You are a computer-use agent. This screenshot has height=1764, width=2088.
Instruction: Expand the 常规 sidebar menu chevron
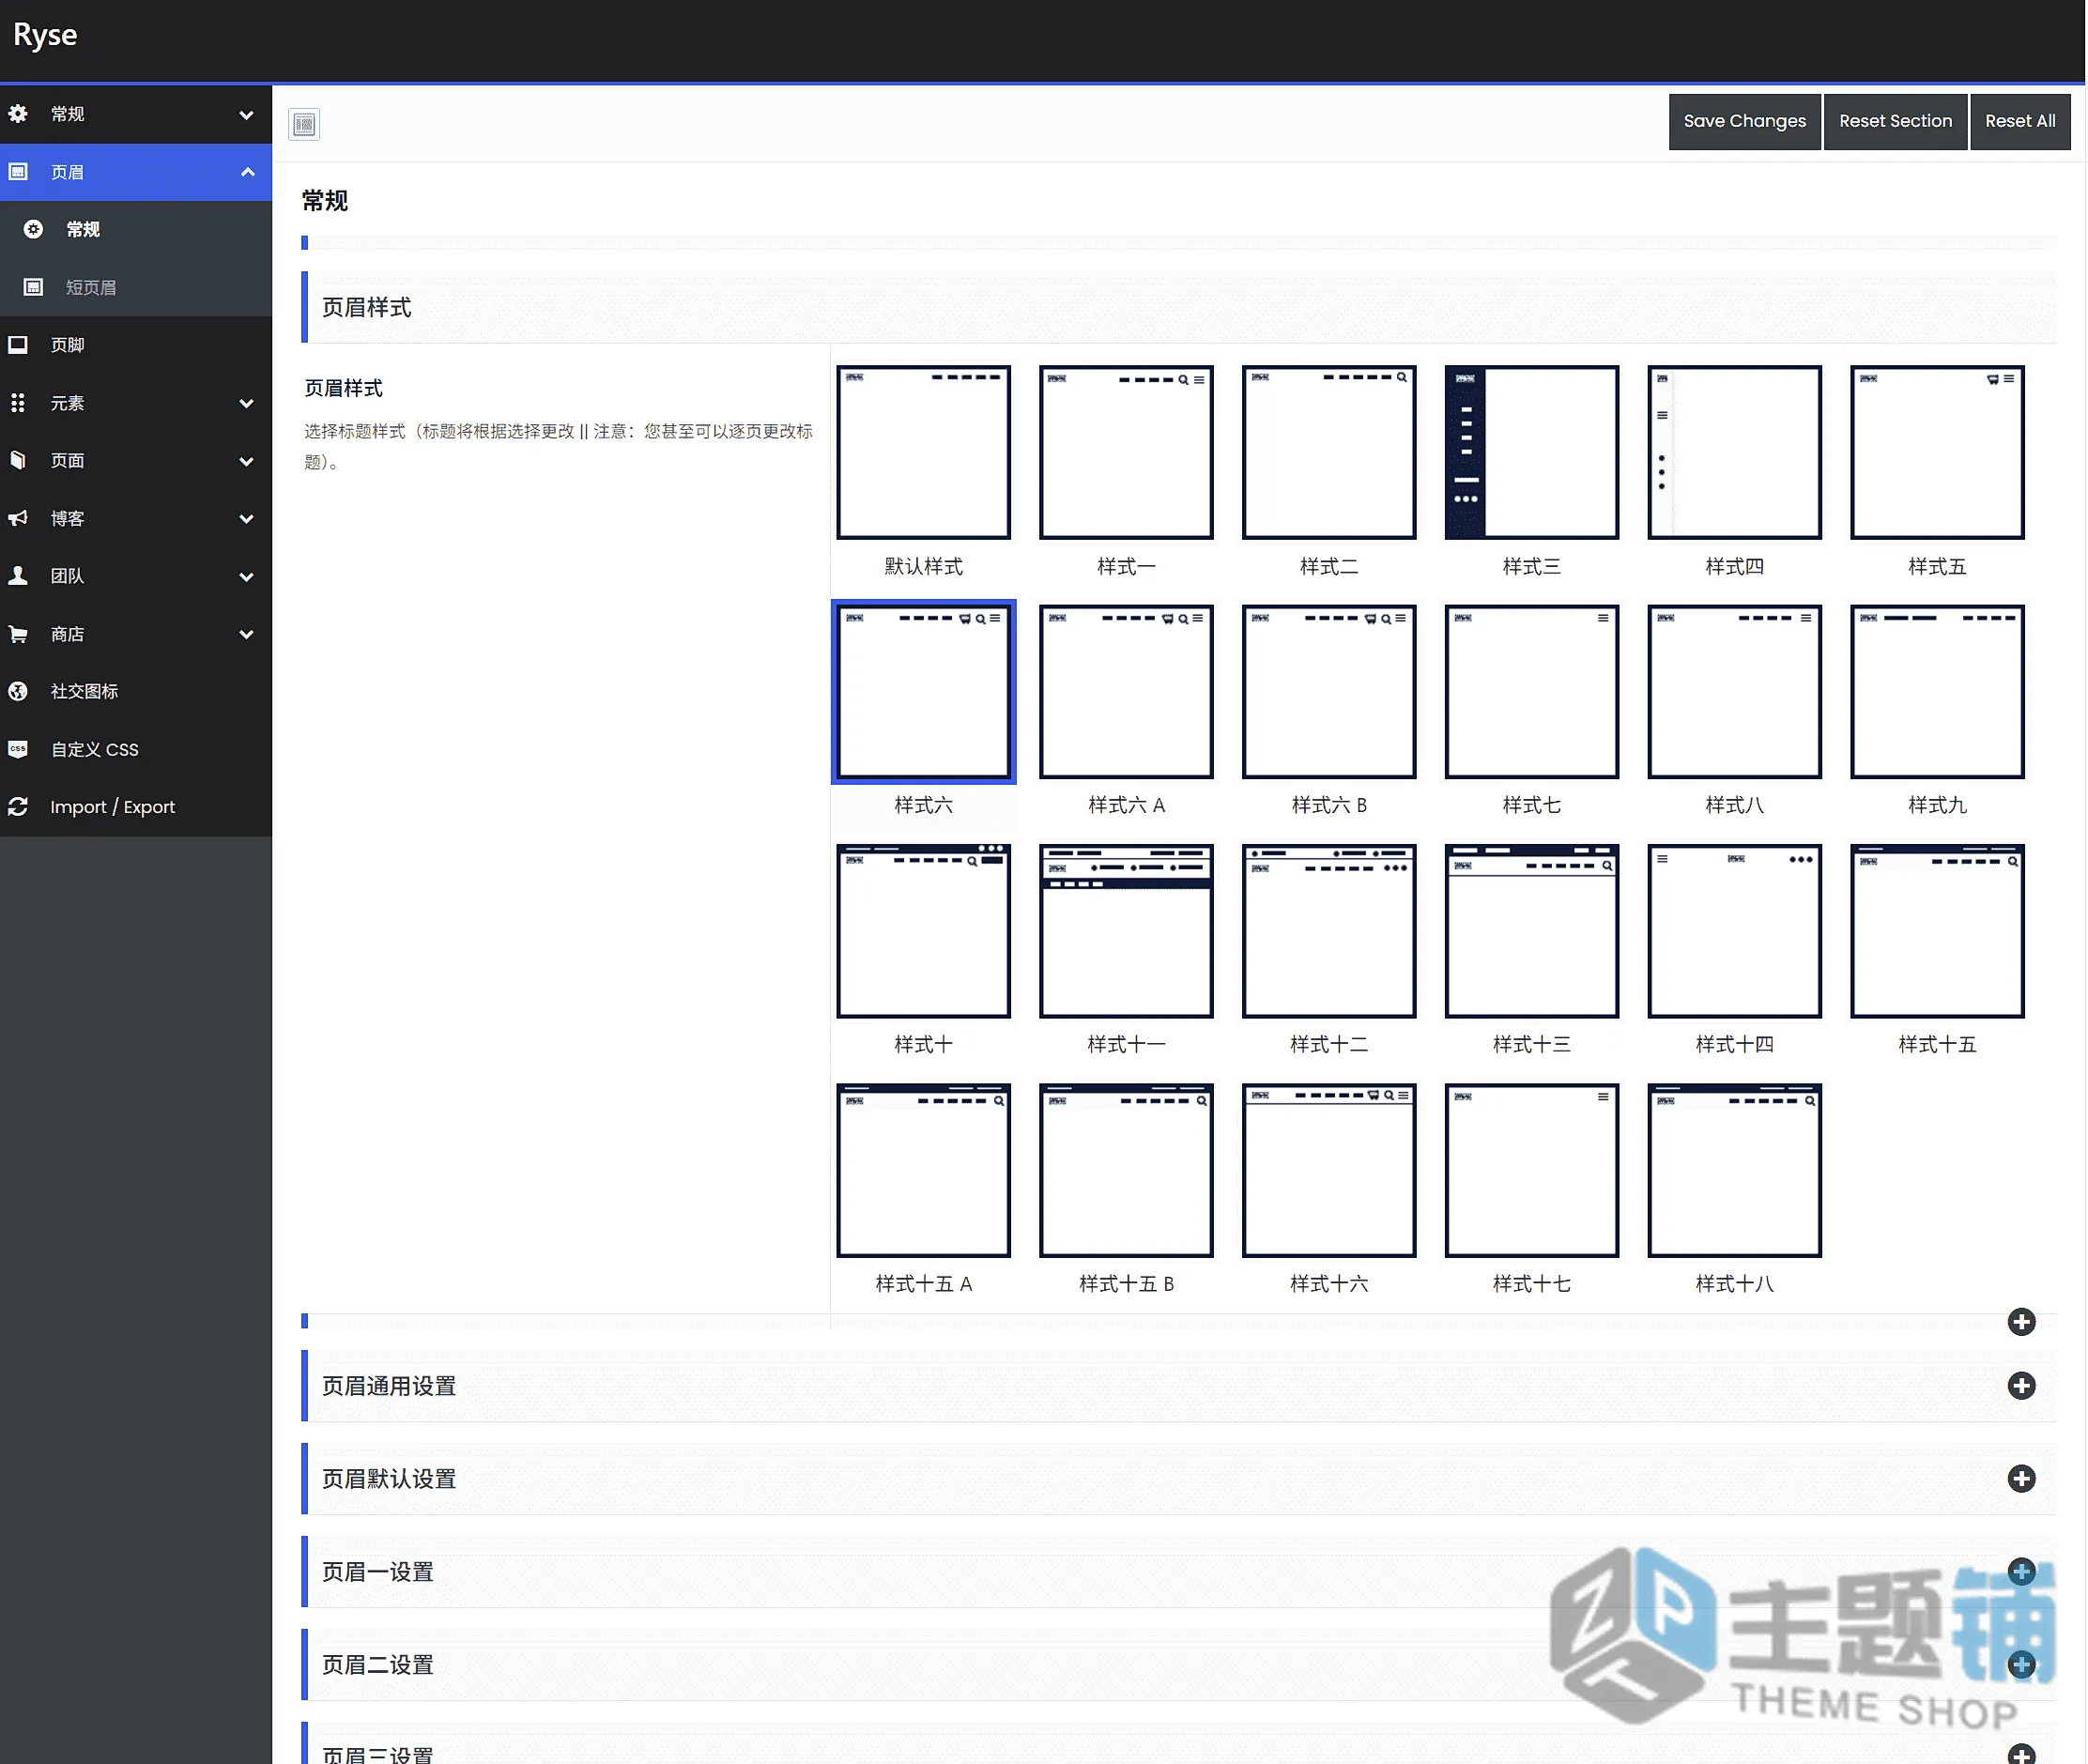pos(246,115)
